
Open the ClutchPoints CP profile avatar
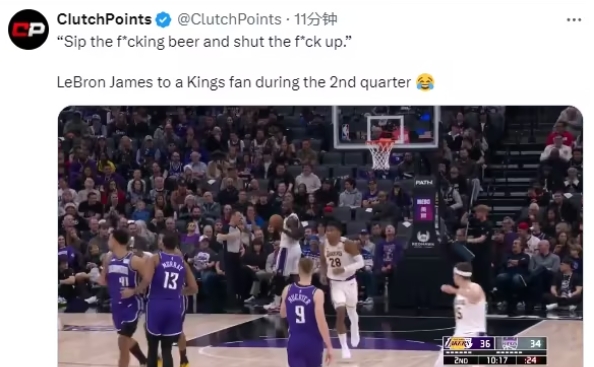coord(28,30)
